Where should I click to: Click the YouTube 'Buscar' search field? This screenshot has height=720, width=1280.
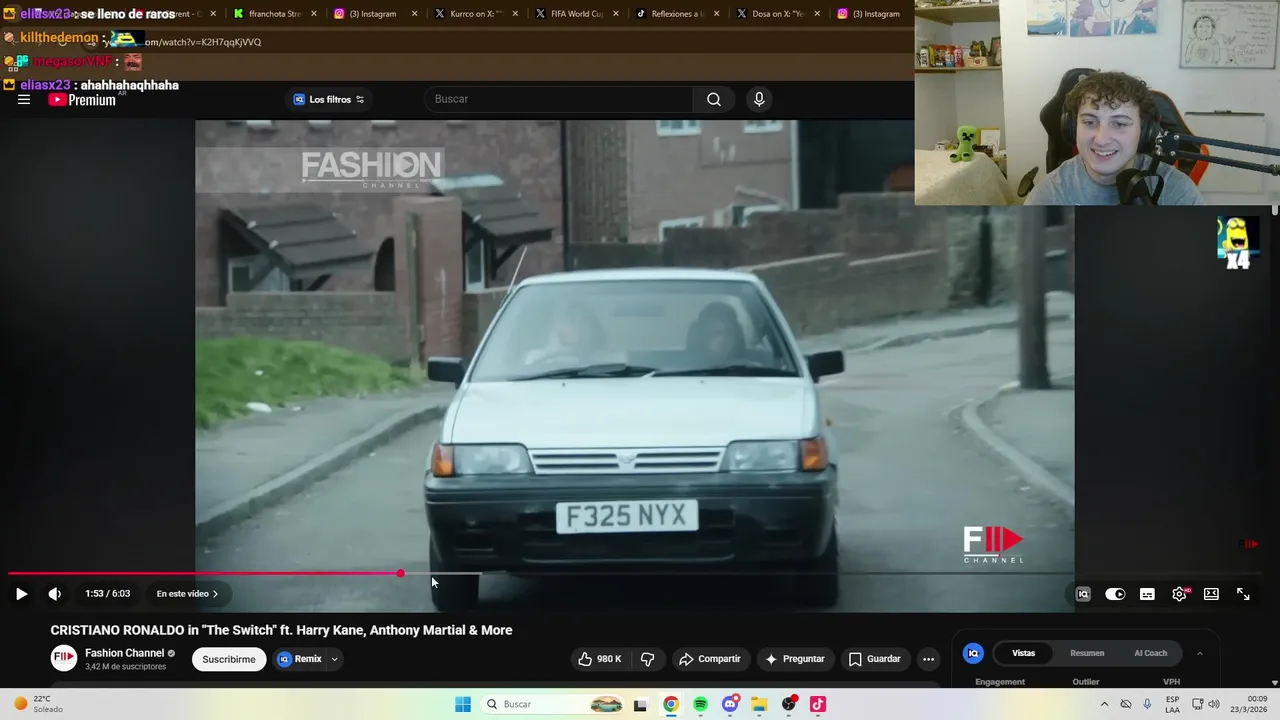point(559,99)
